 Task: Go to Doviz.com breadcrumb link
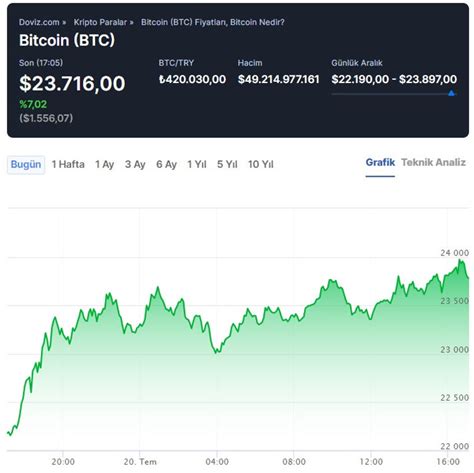pos(39,22)
